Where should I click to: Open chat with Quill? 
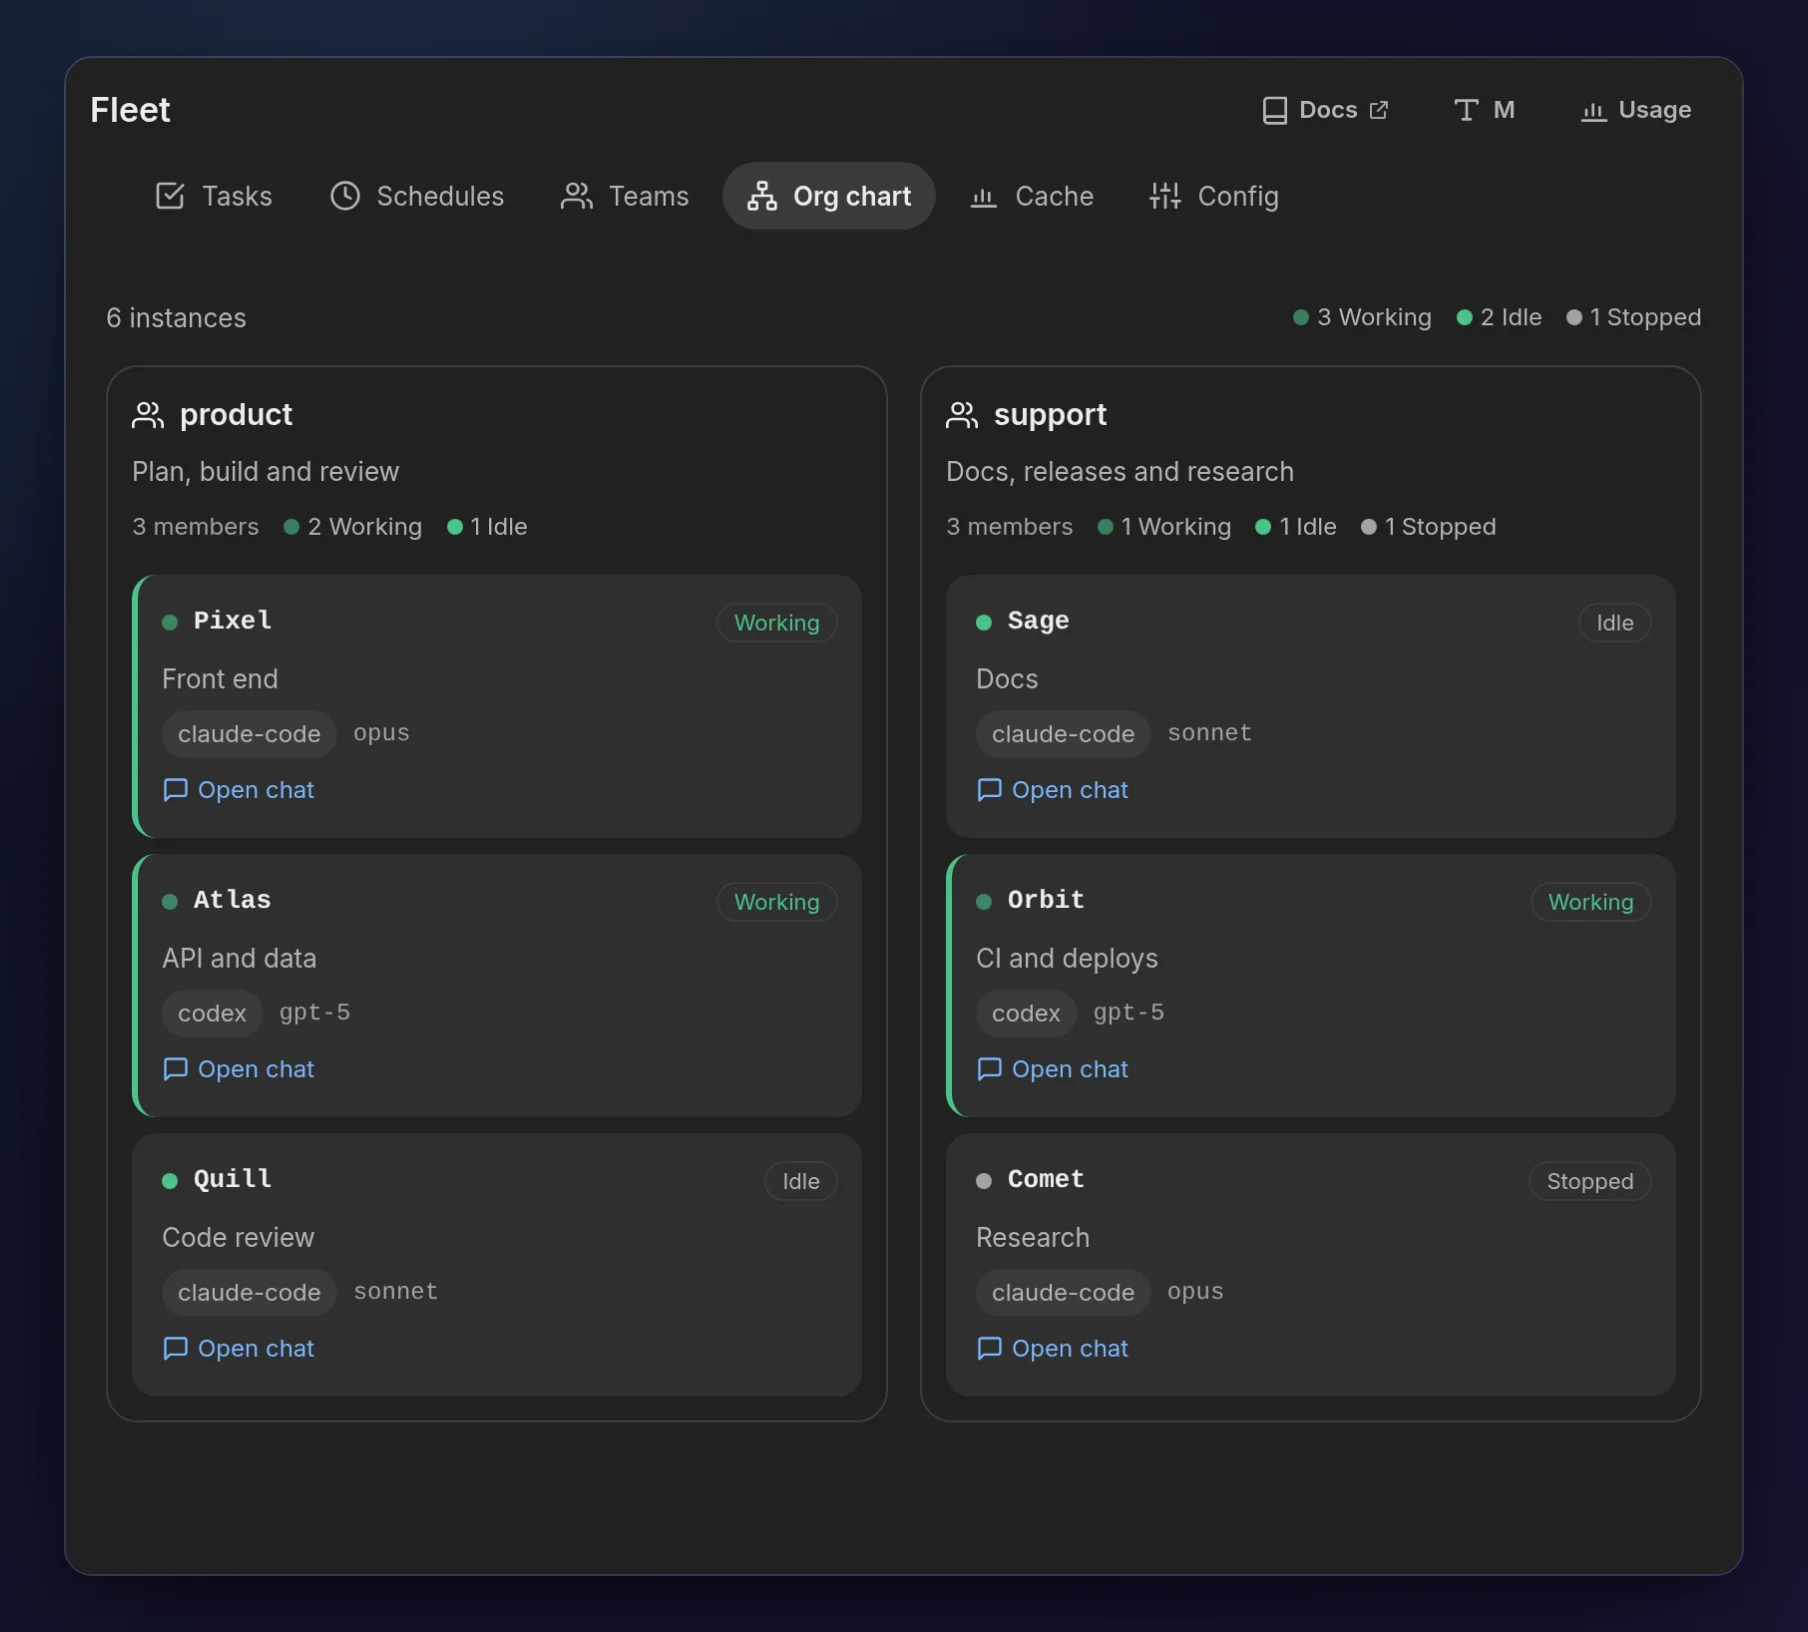click(238, 1348)
